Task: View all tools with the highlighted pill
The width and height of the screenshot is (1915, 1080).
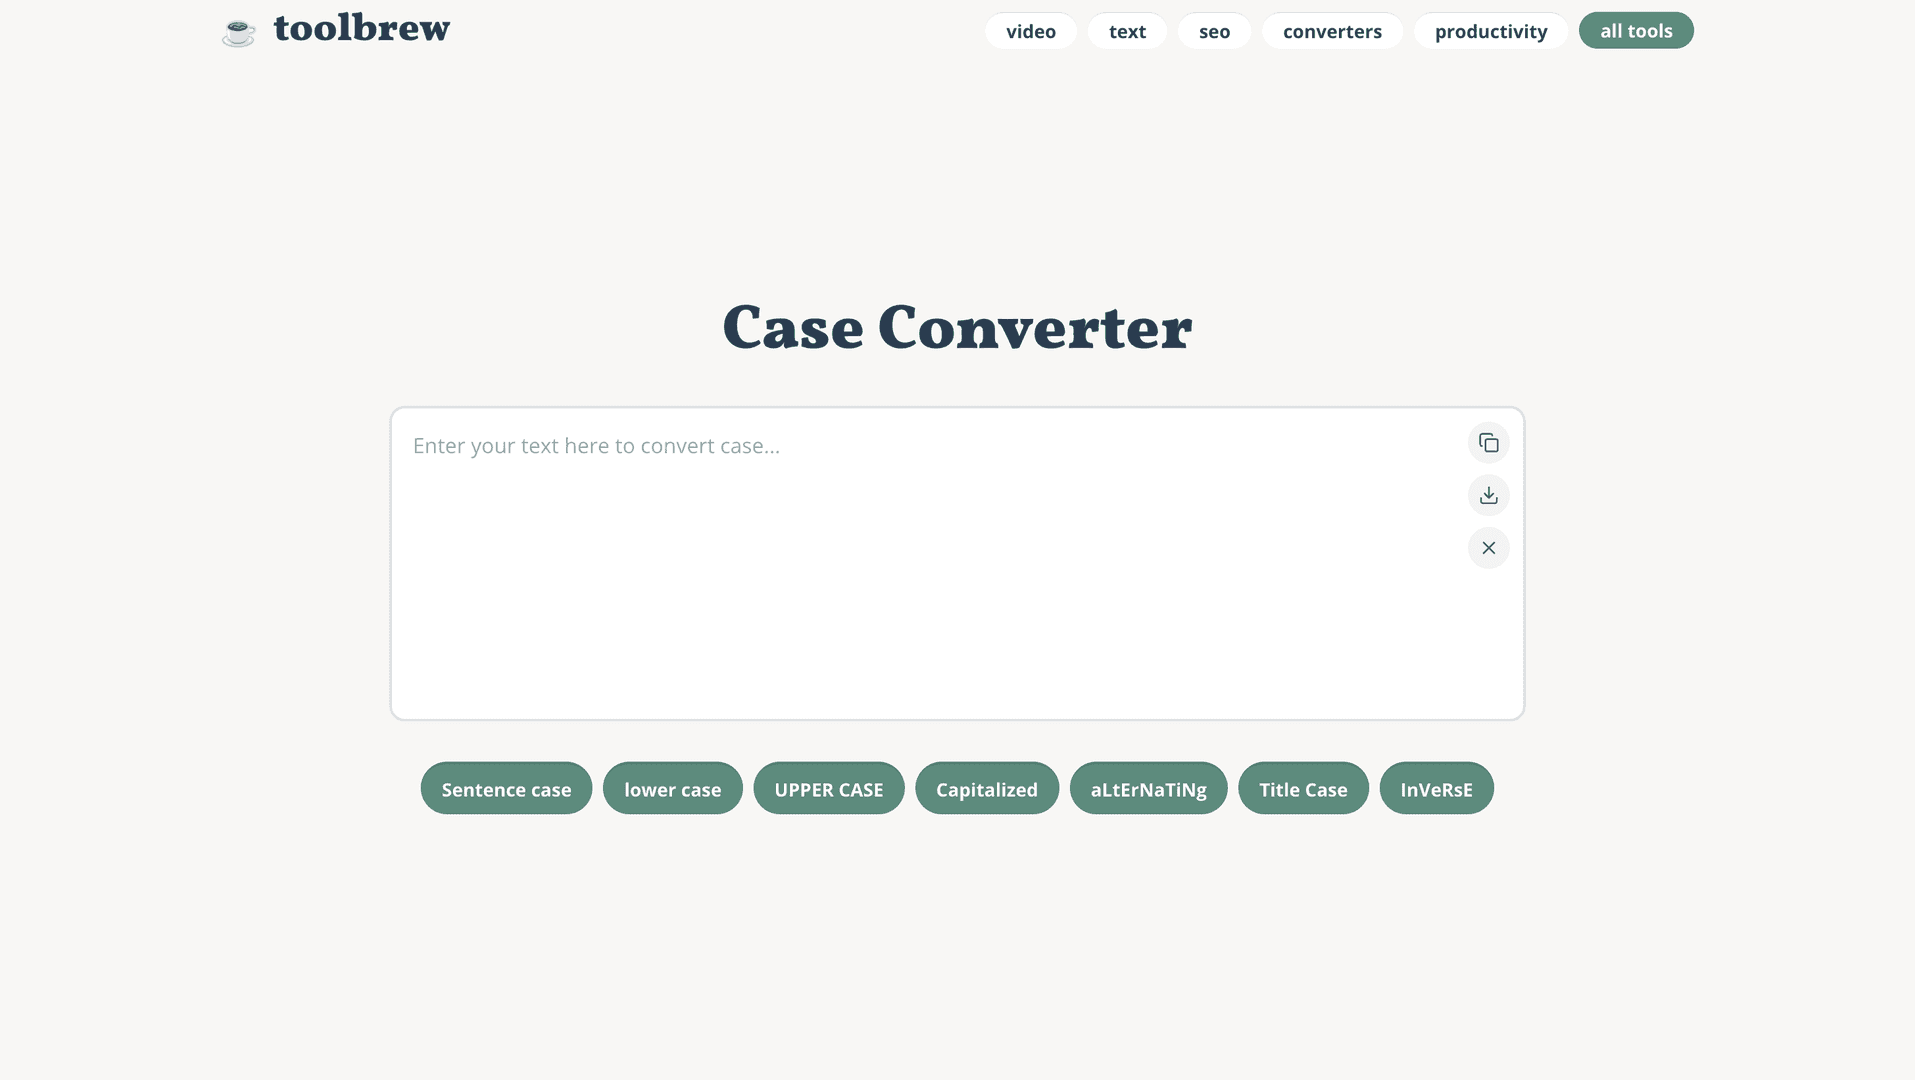Action: click(1635, 30)
